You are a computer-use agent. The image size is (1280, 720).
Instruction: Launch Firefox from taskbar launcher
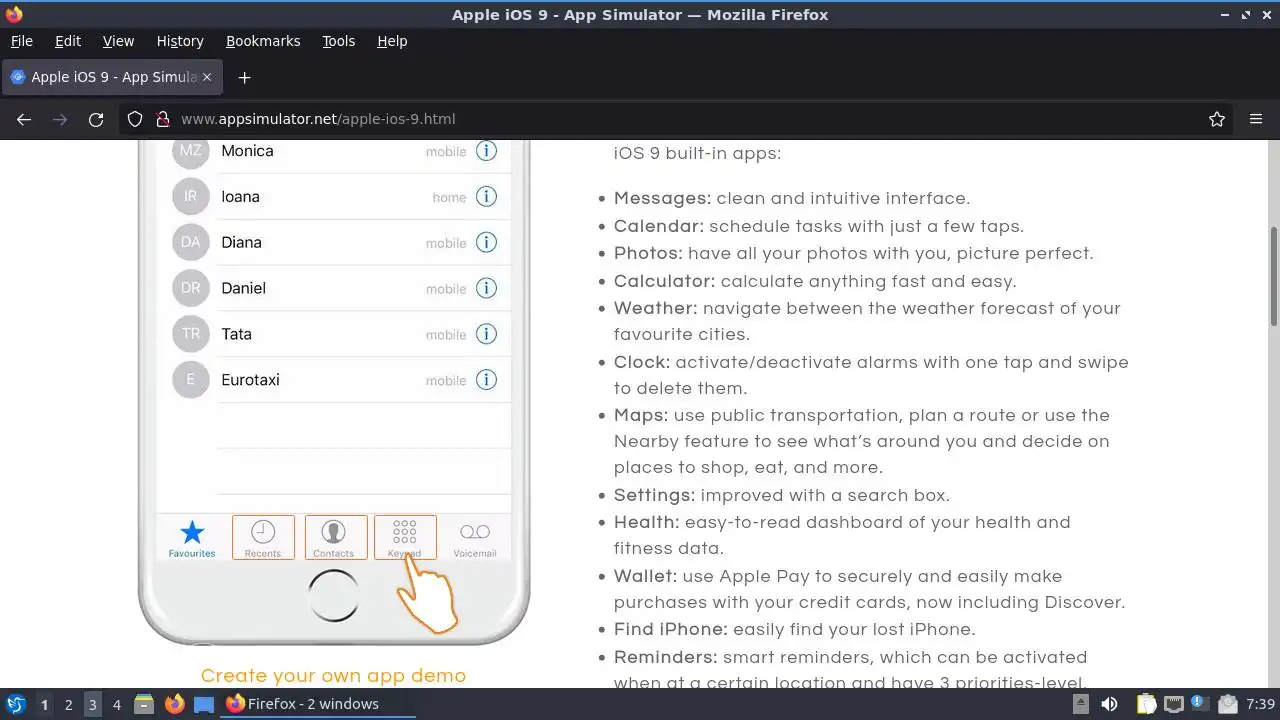click(174, 704)
